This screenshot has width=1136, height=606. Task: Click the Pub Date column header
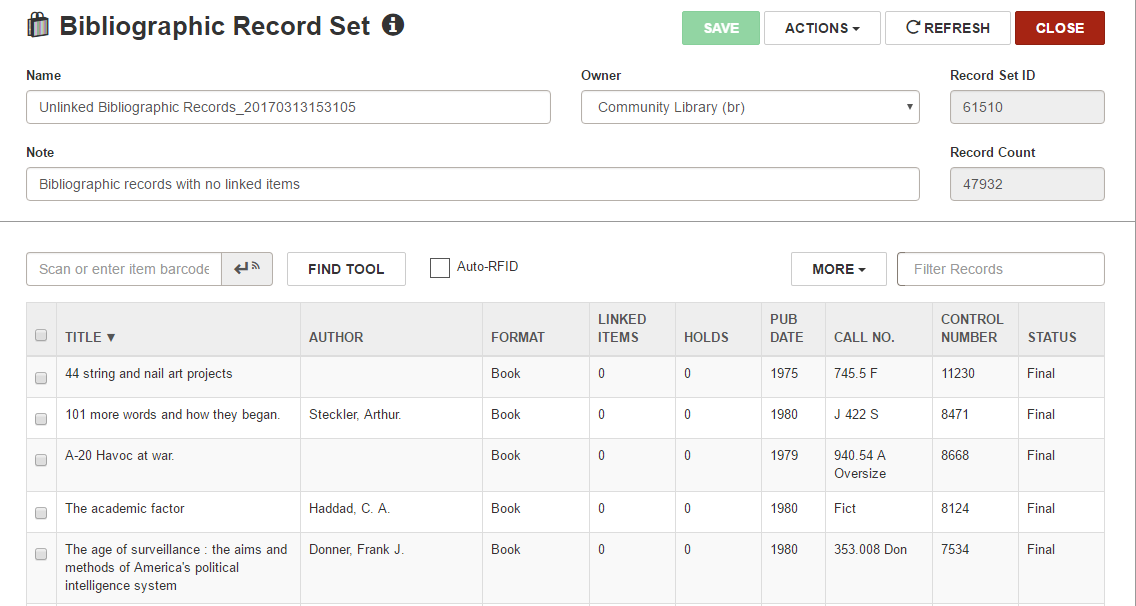pyautogui.click(x=784, y=328)
